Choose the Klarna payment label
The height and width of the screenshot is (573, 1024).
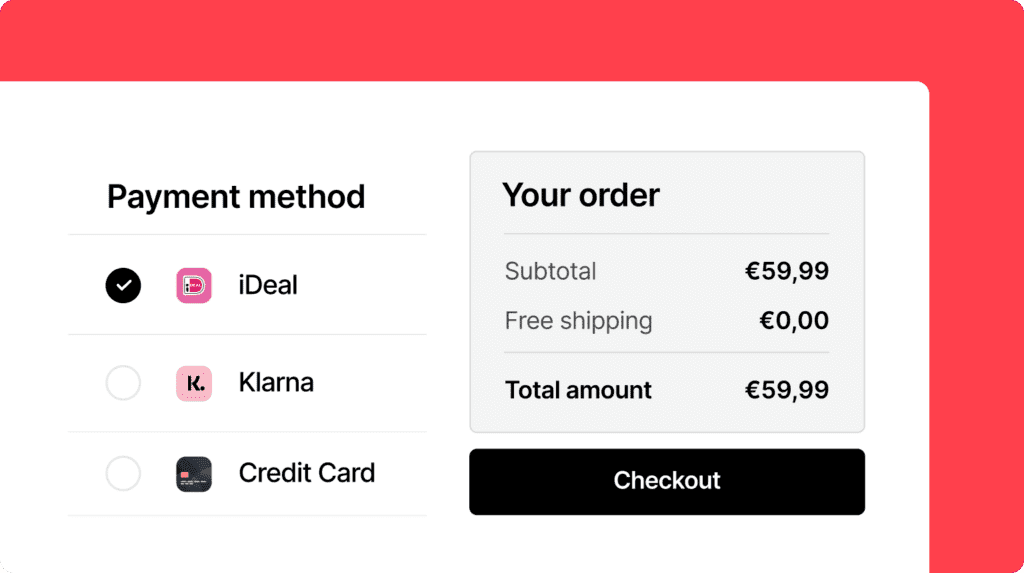coord(276,383)
